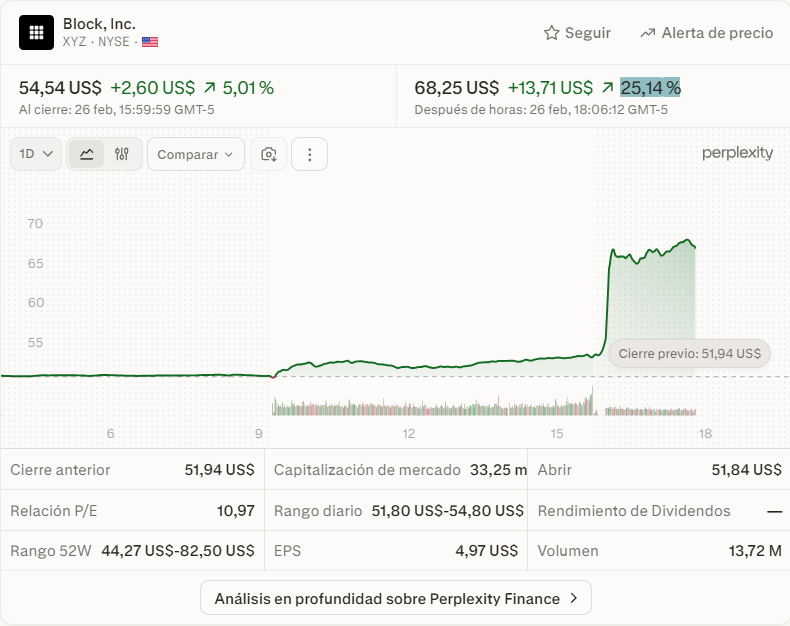Screen dimensions: 790x626
Task: Switch to line chart view icon
Action: 87,154
